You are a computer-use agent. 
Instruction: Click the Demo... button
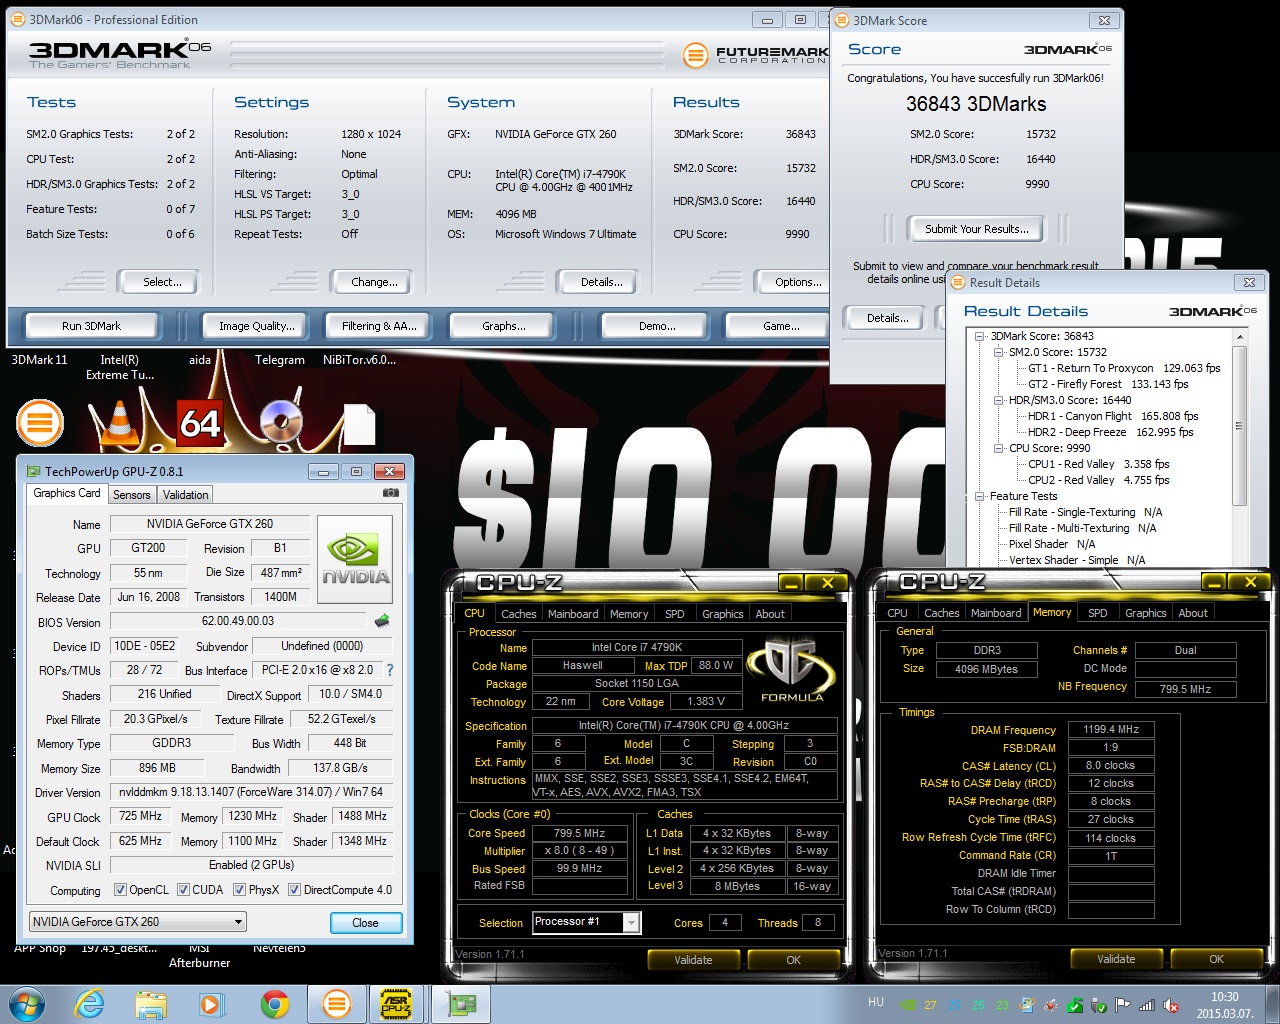click(657, 326)
